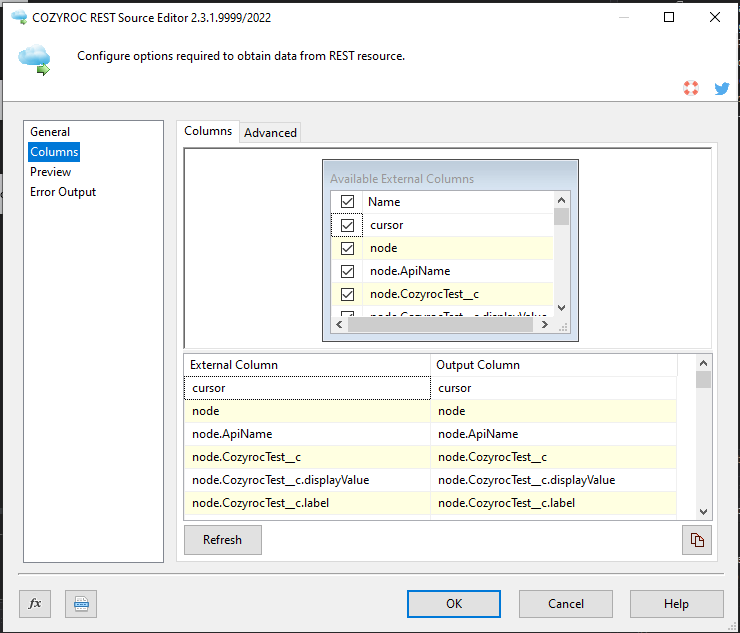Image resolution: width=740 pixels, height=633 pixels.
Task: Click the title bar application icon
Action: [x=18, y=17]
